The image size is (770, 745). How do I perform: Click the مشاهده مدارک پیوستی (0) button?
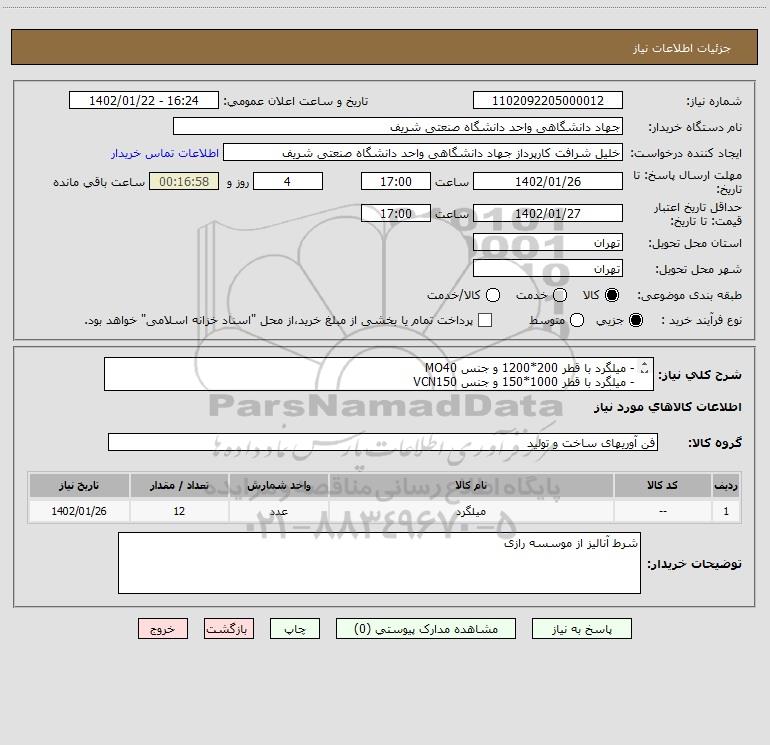426,629
